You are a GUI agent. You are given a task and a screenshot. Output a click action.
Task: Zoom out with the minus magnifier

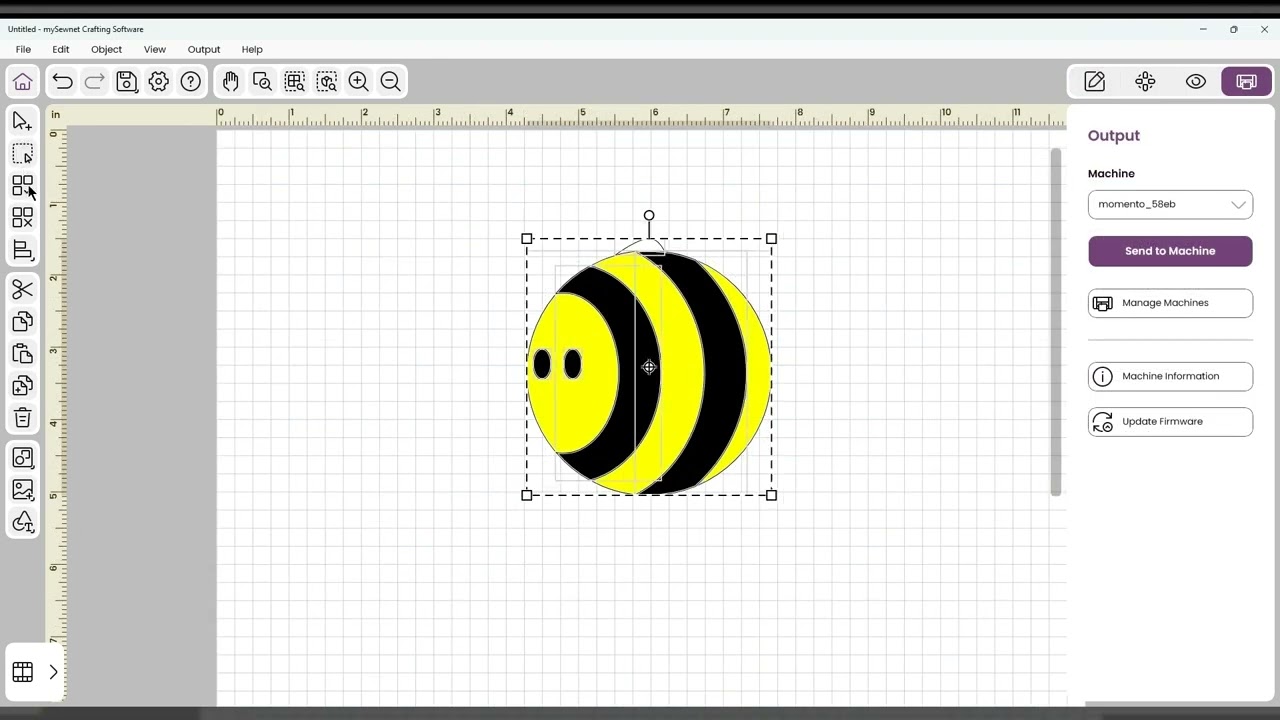pos(391,82)
